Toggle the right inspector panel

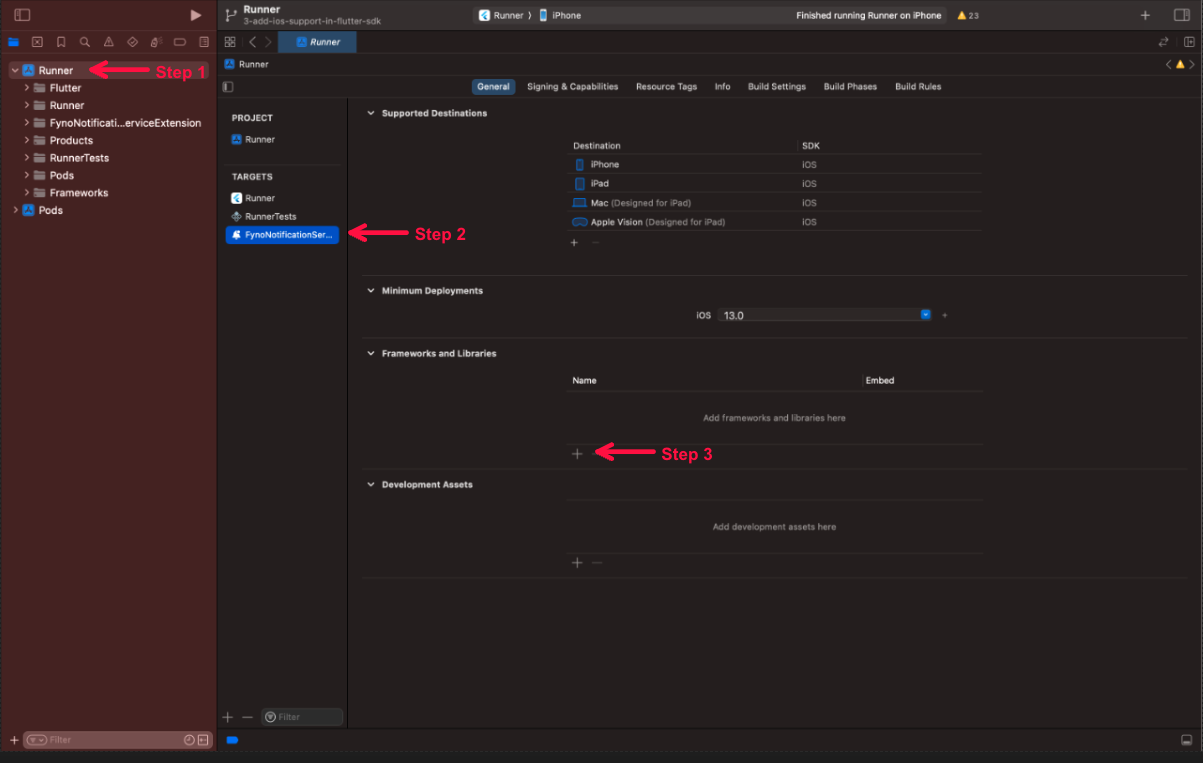[1181, 15]
